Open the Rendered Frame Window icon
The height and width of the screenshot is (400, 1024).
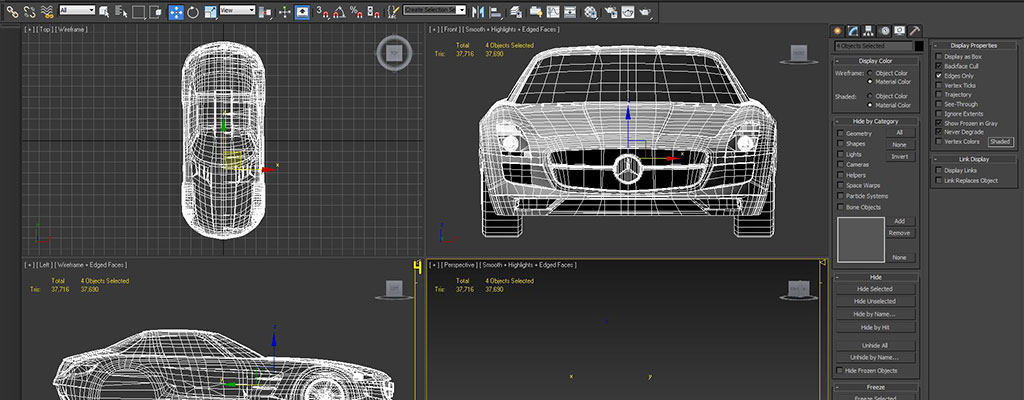point(628,12)
